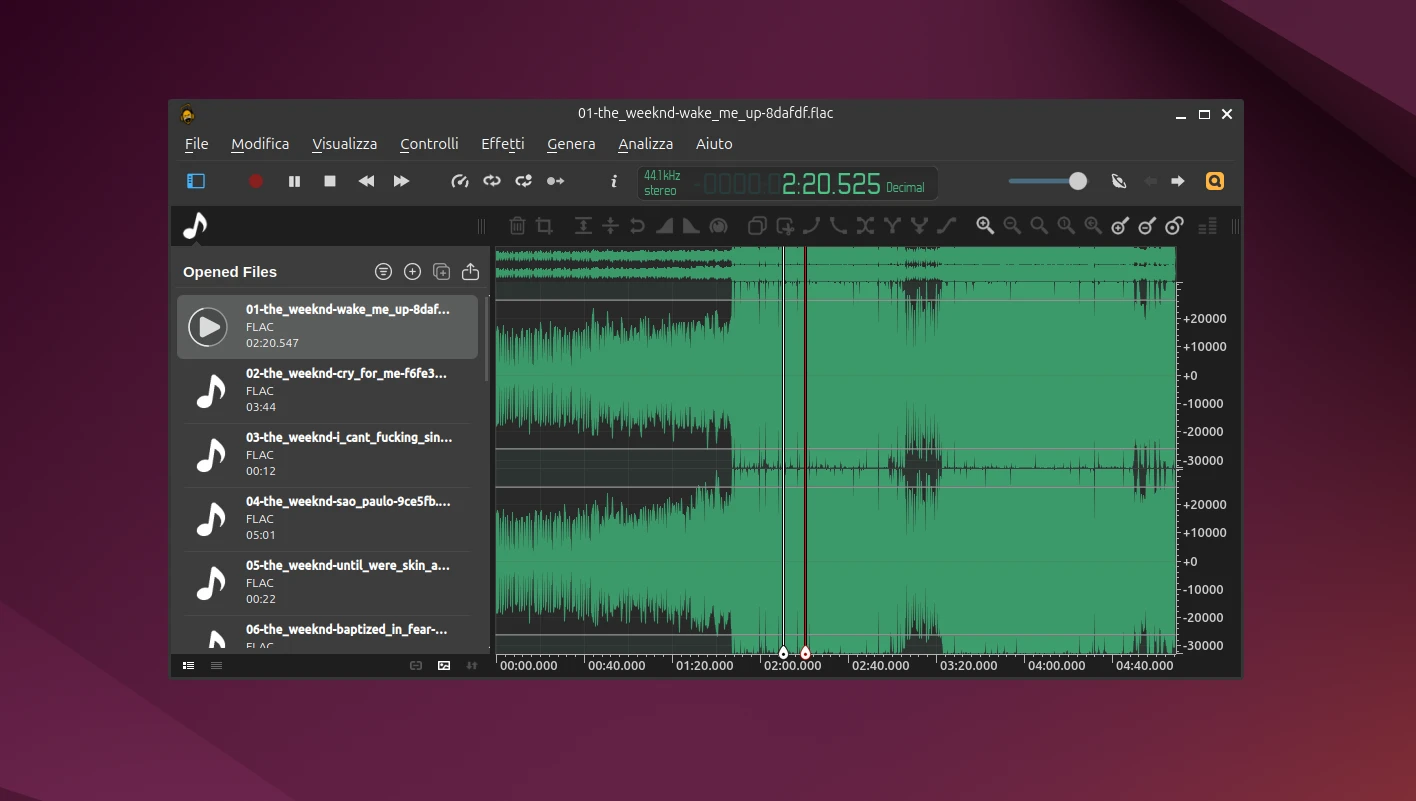Open the file info panel
1416x801 pixels.
[x=613, y=181]
